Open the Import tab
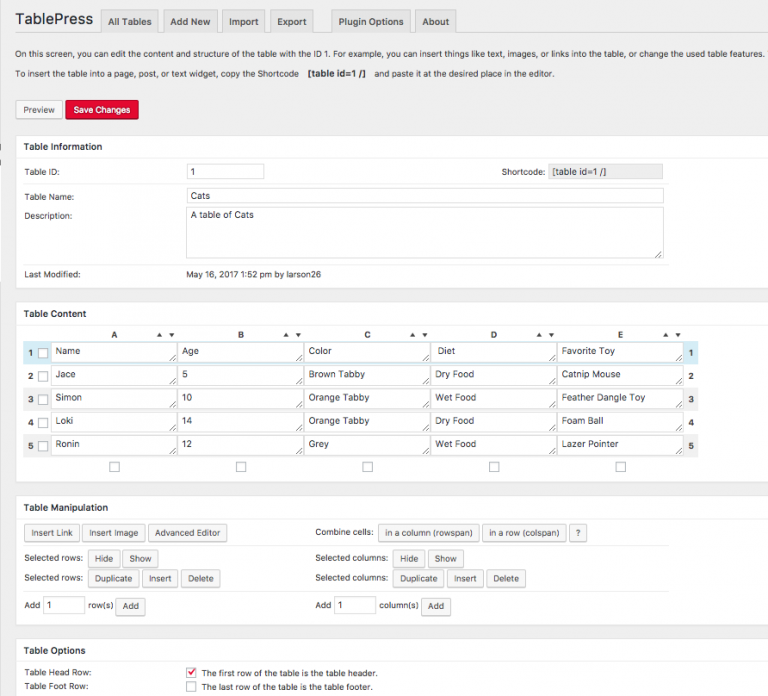 pos(243,21)
